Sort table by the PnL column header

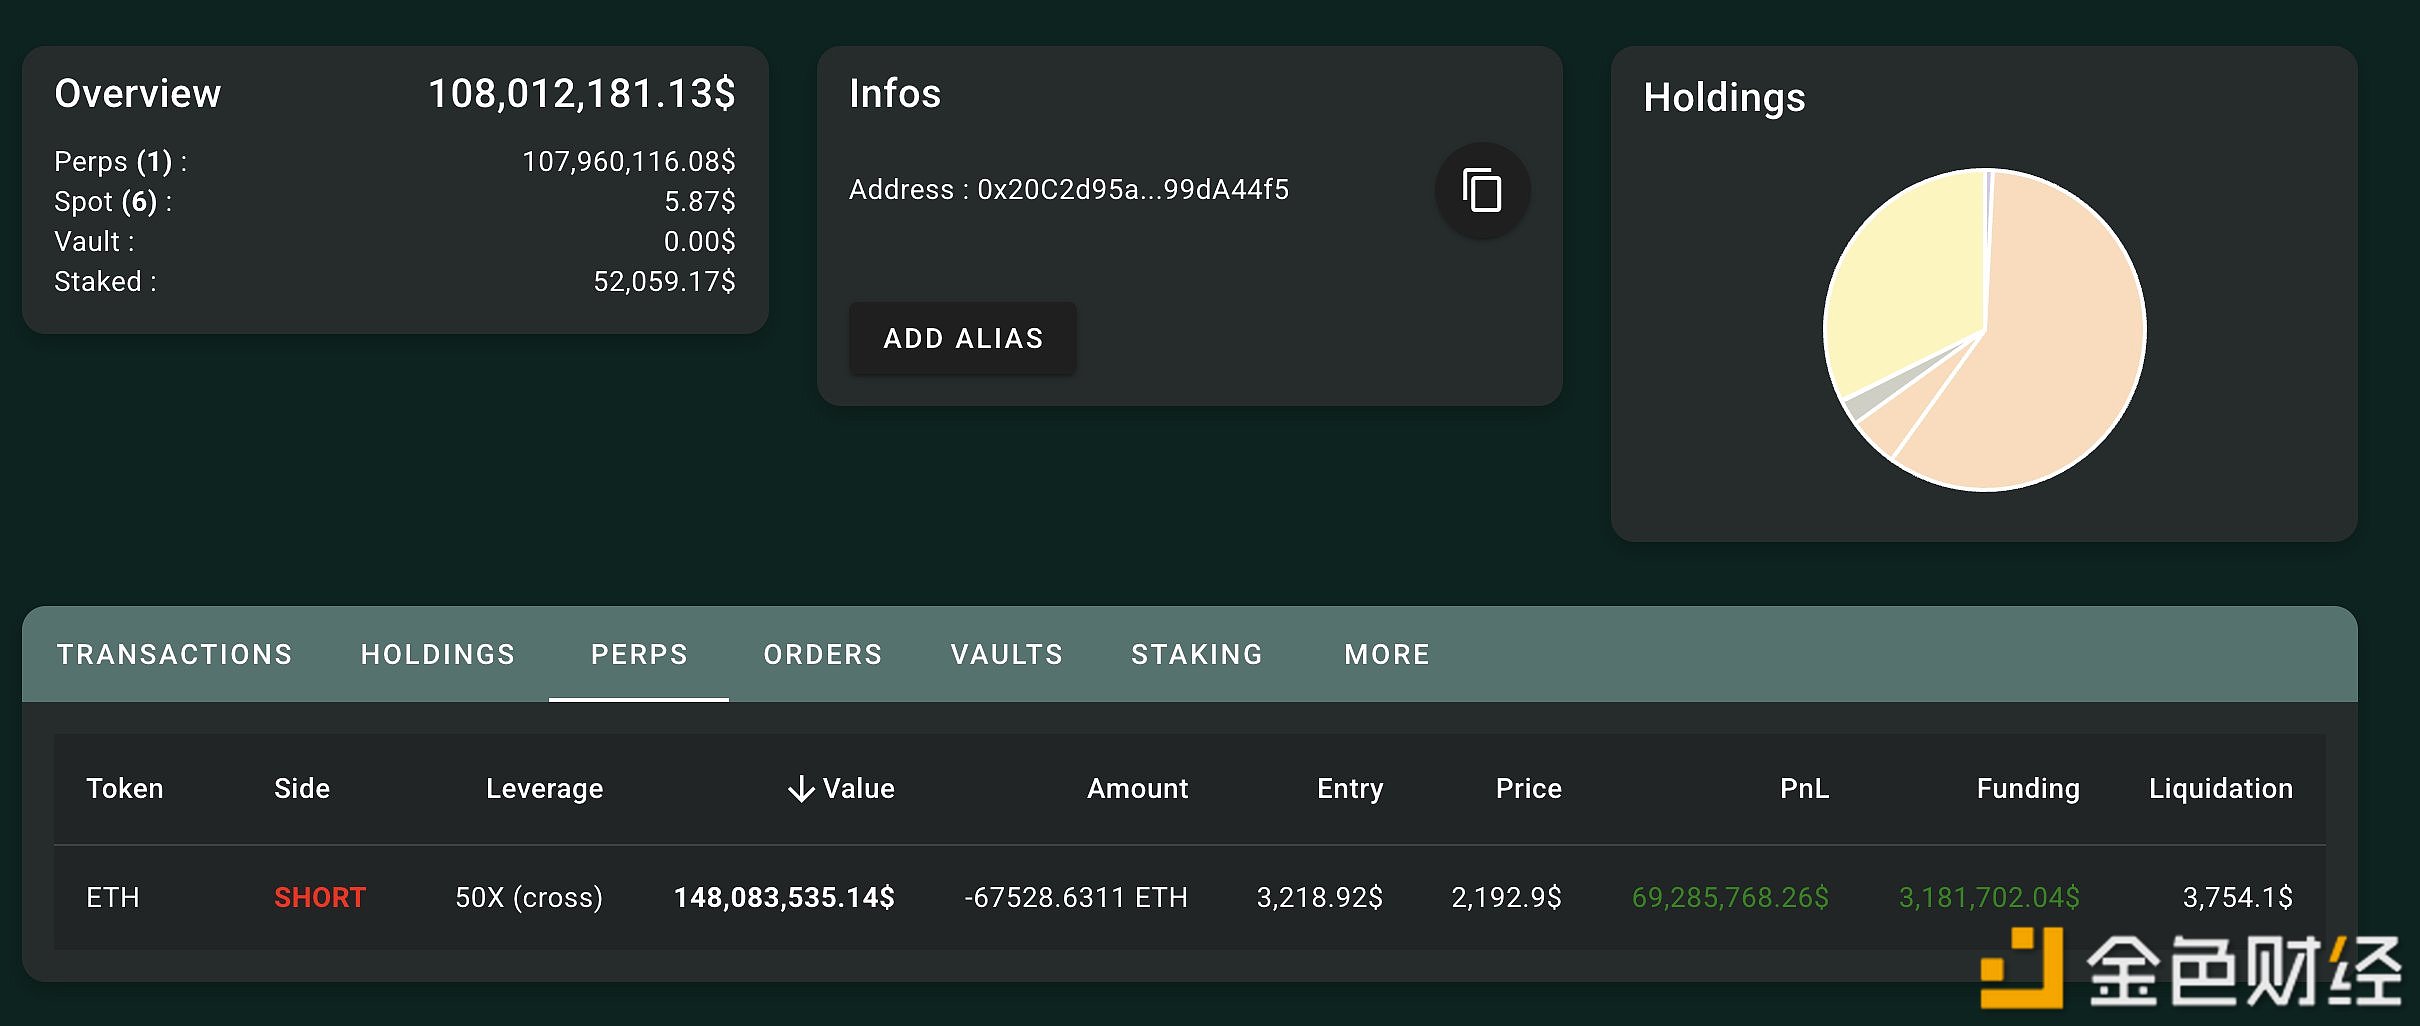pos(1803,789)
